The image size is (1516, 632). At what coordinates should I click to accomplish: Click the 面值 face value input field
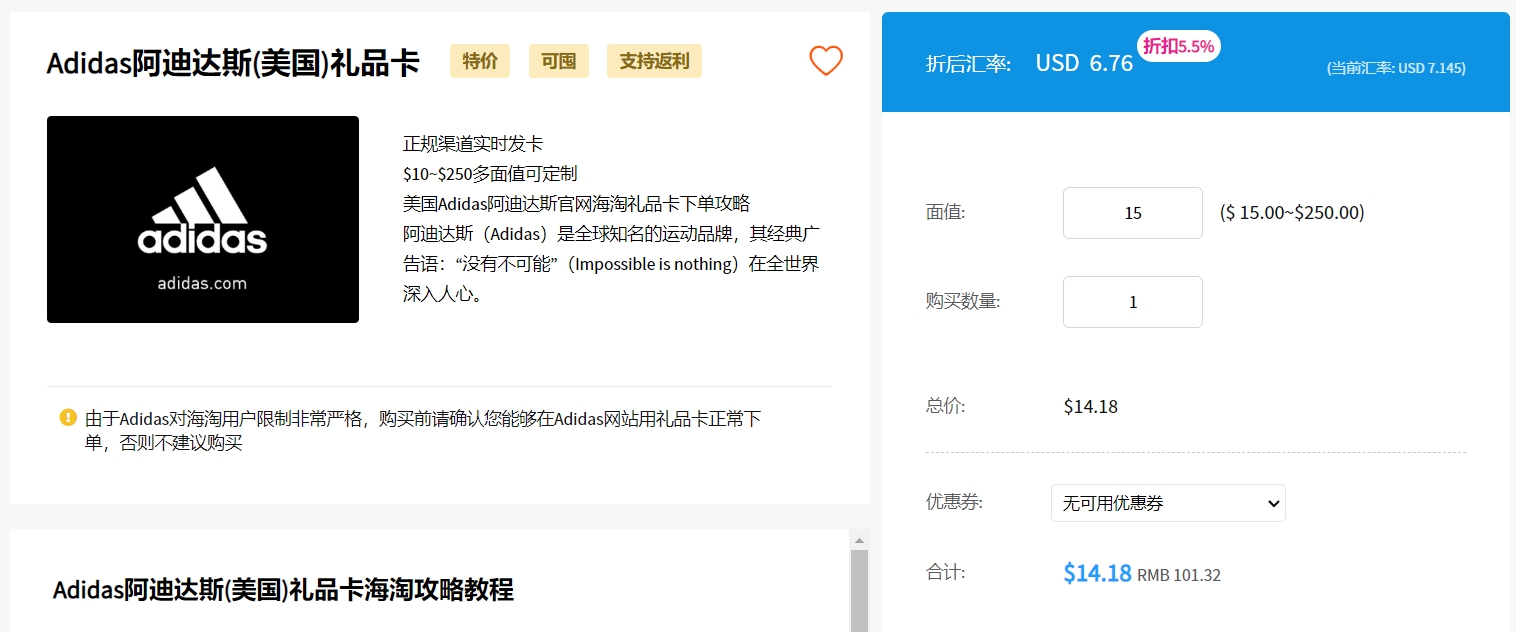1133,213
